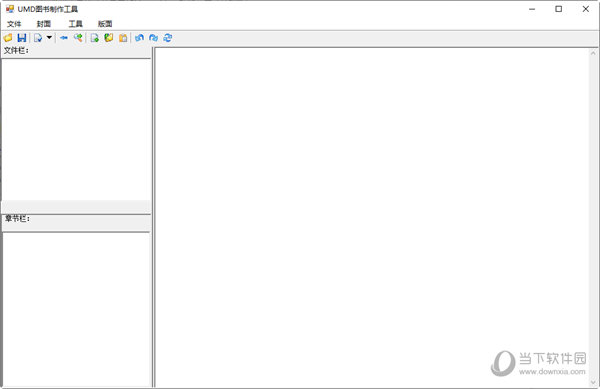The image size is (600, 389).
Task: Open the 工具 menu
Action: pyautogui.click(x=75, y=24)
